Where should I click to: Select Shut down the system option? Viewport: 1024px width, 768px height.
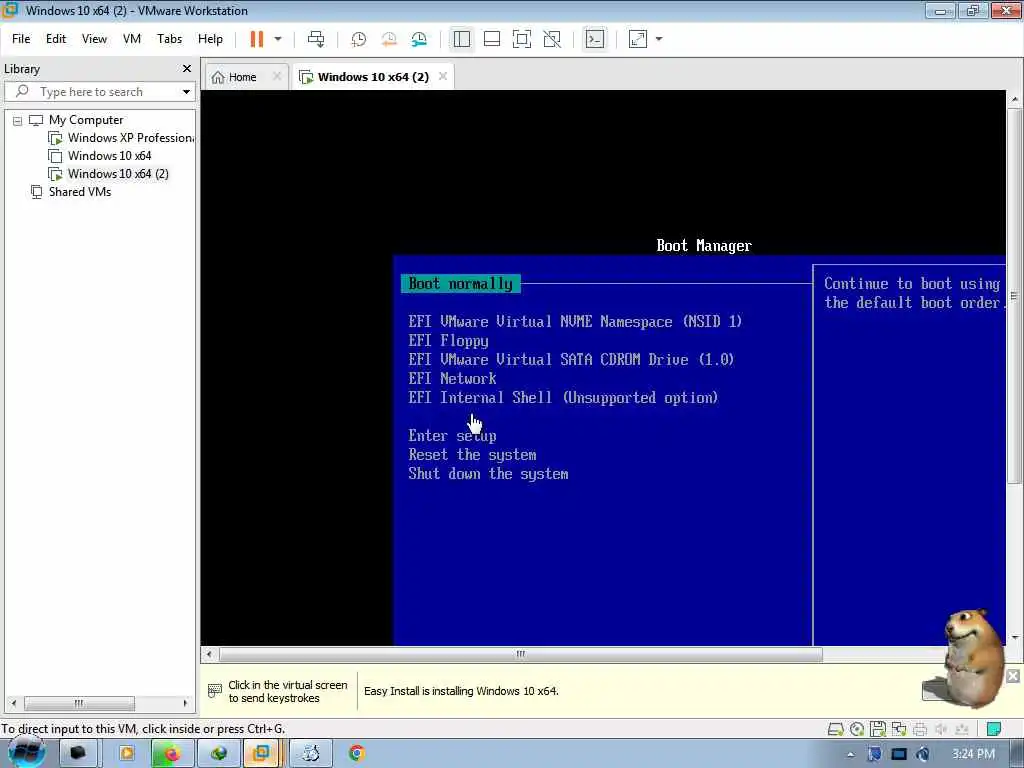click(x=488, y=473)
